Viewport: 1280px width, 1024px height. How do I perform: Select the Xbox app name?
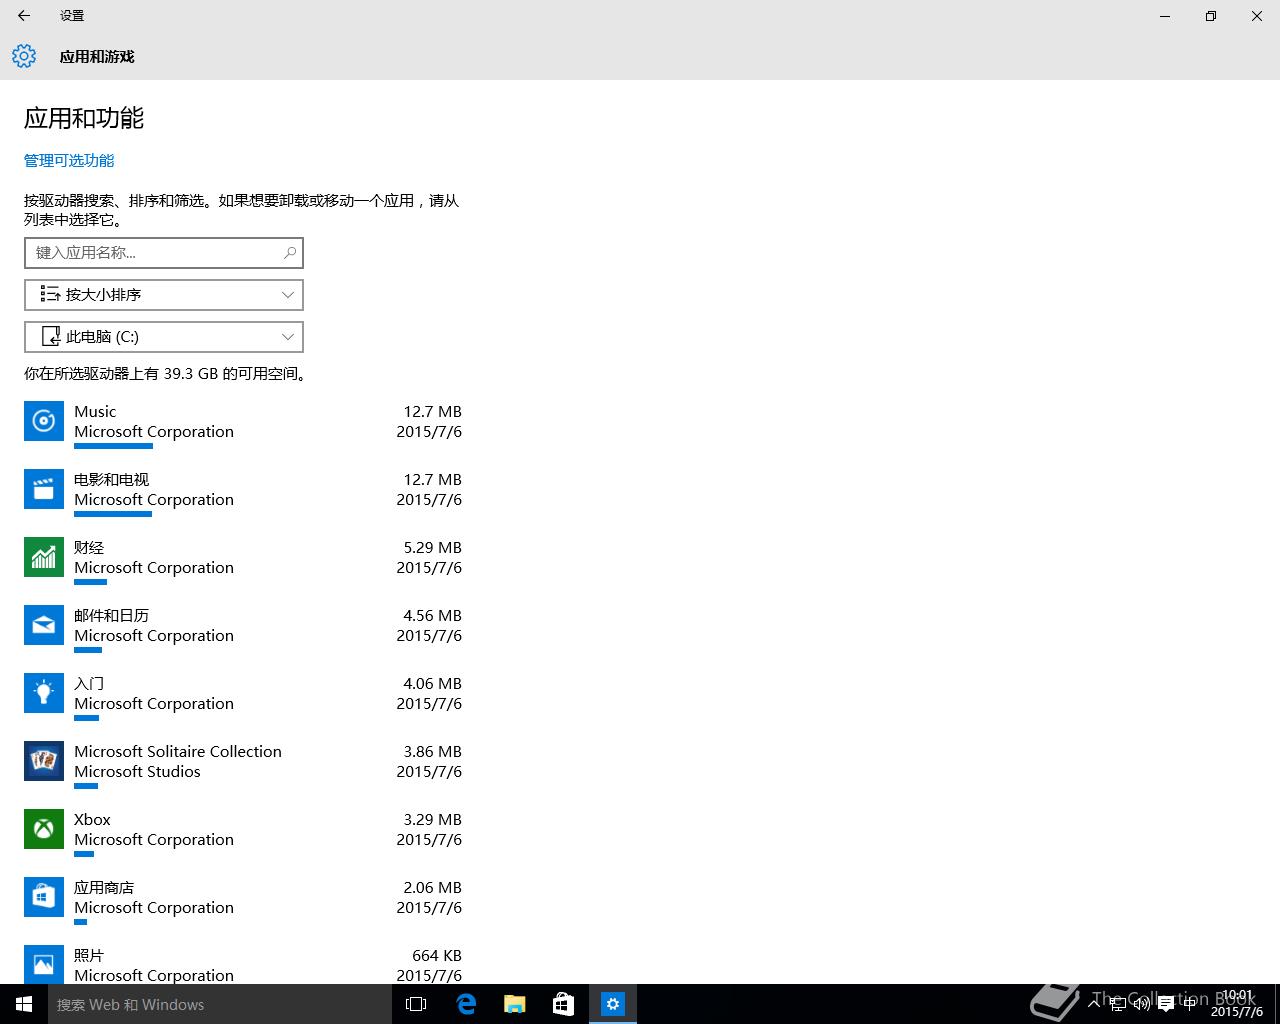click(92, 819)
